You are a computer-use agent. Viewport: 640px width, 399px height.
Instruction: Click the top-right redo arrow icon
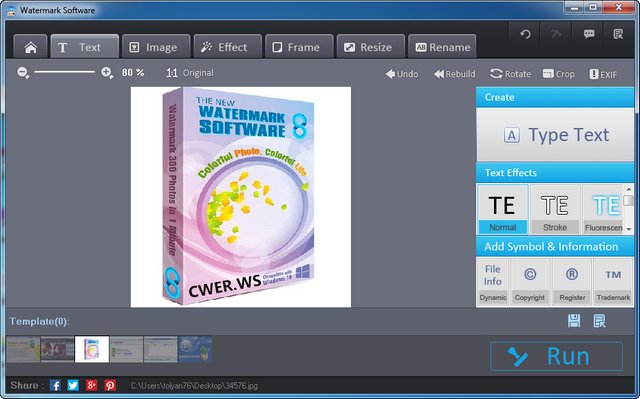(x=556, y=34)
